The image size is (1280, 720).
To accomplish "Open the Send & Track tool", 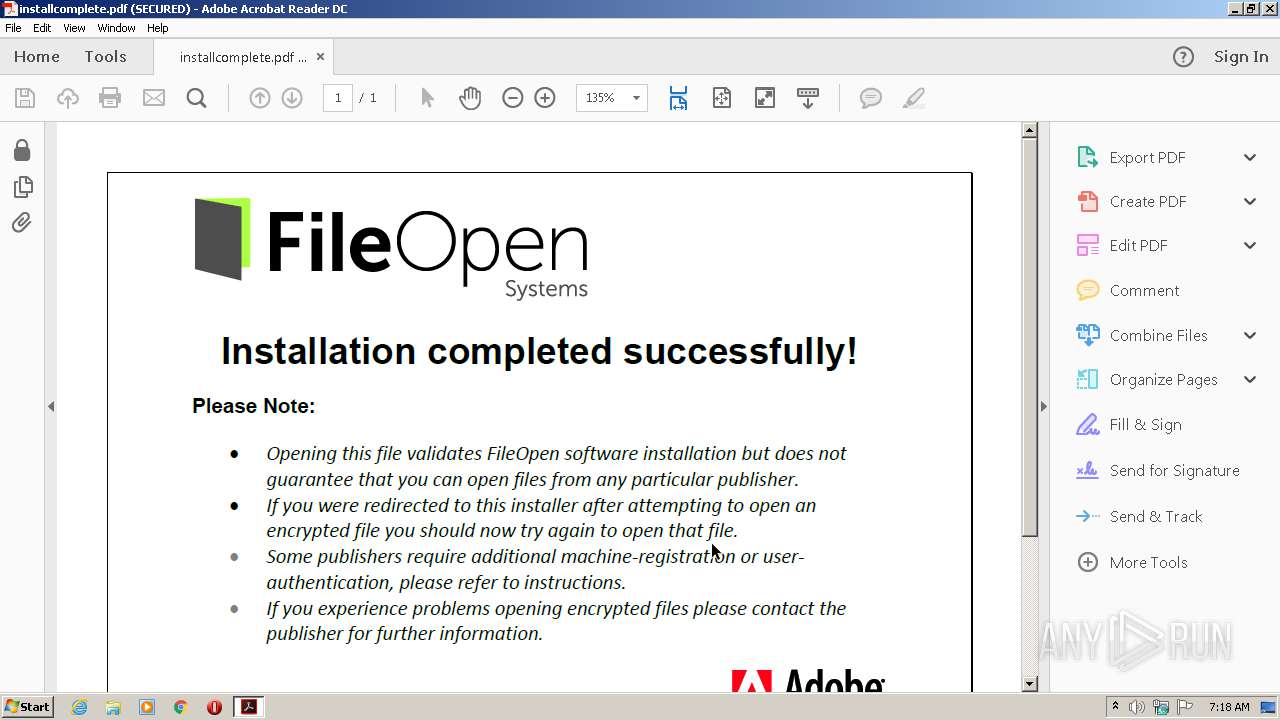I will (x=1156, y=516).
